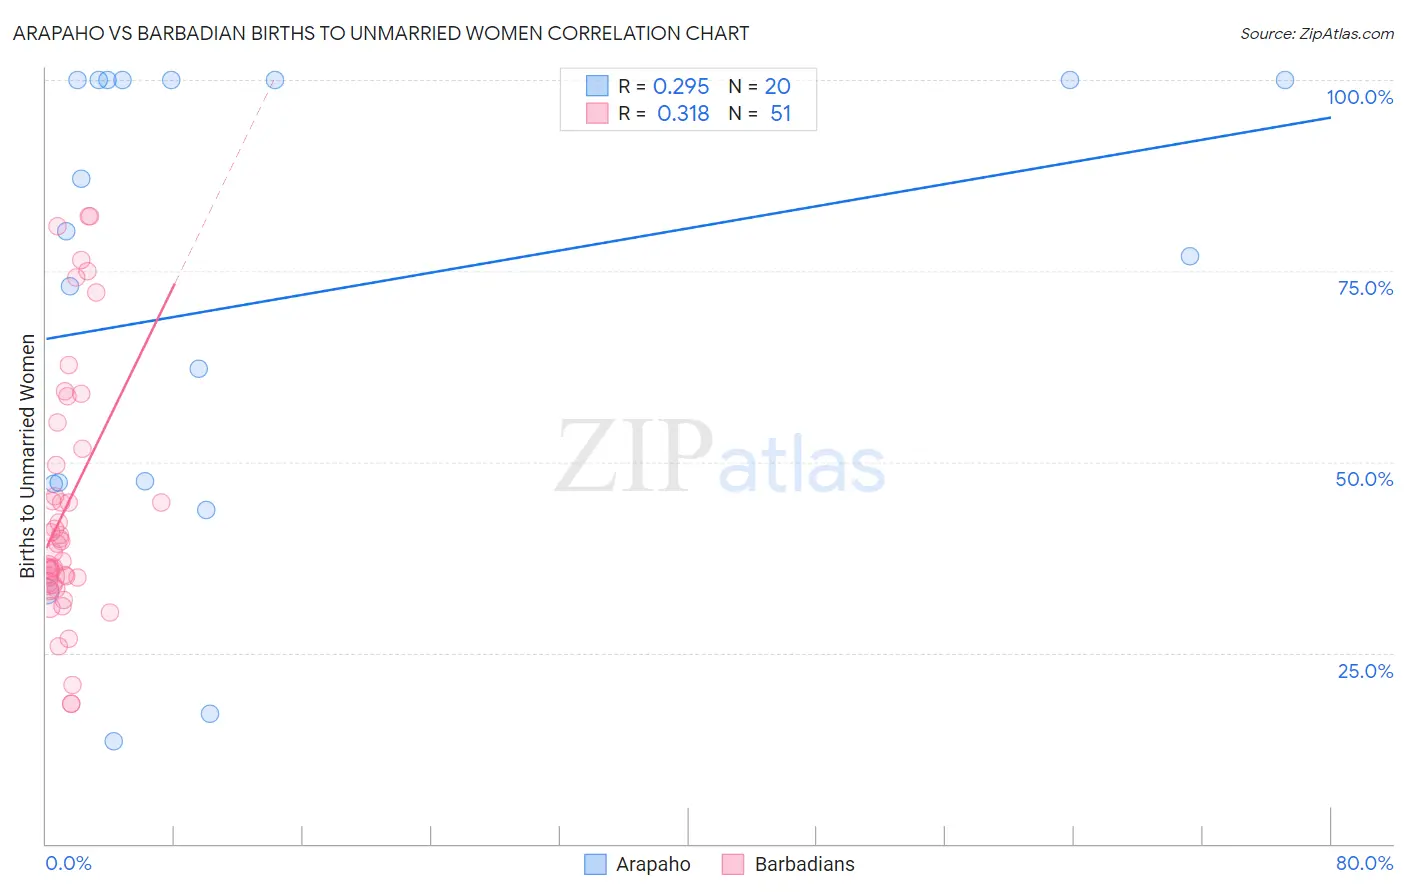Click the 0.0% x-axis label
Viewport: 1406px width, 892px height.
click(68, 863)
